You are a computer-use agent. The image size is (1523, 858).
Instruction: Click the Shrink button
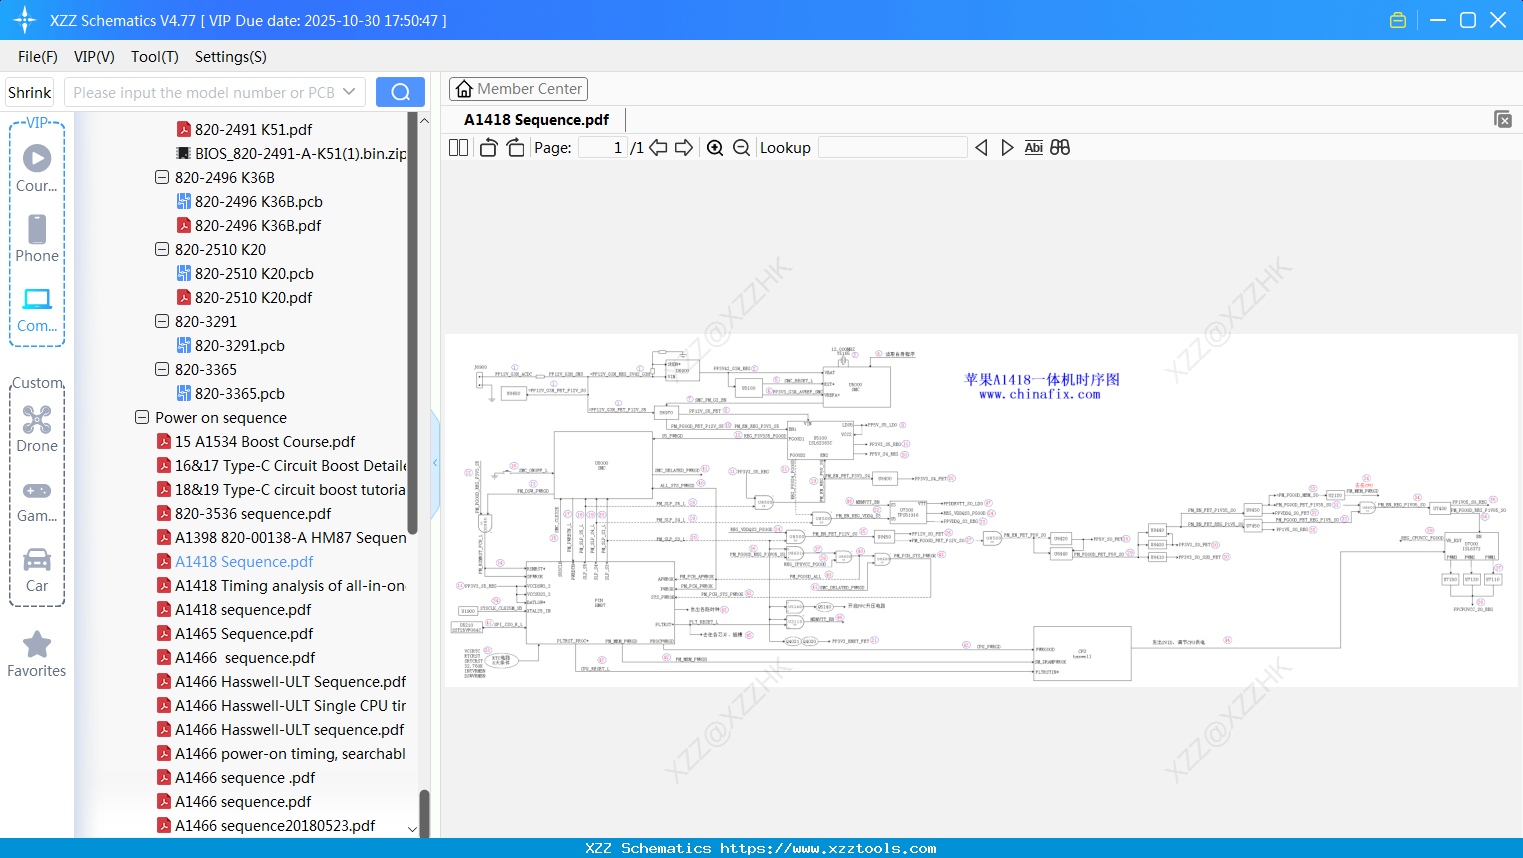tap(30, 92)
